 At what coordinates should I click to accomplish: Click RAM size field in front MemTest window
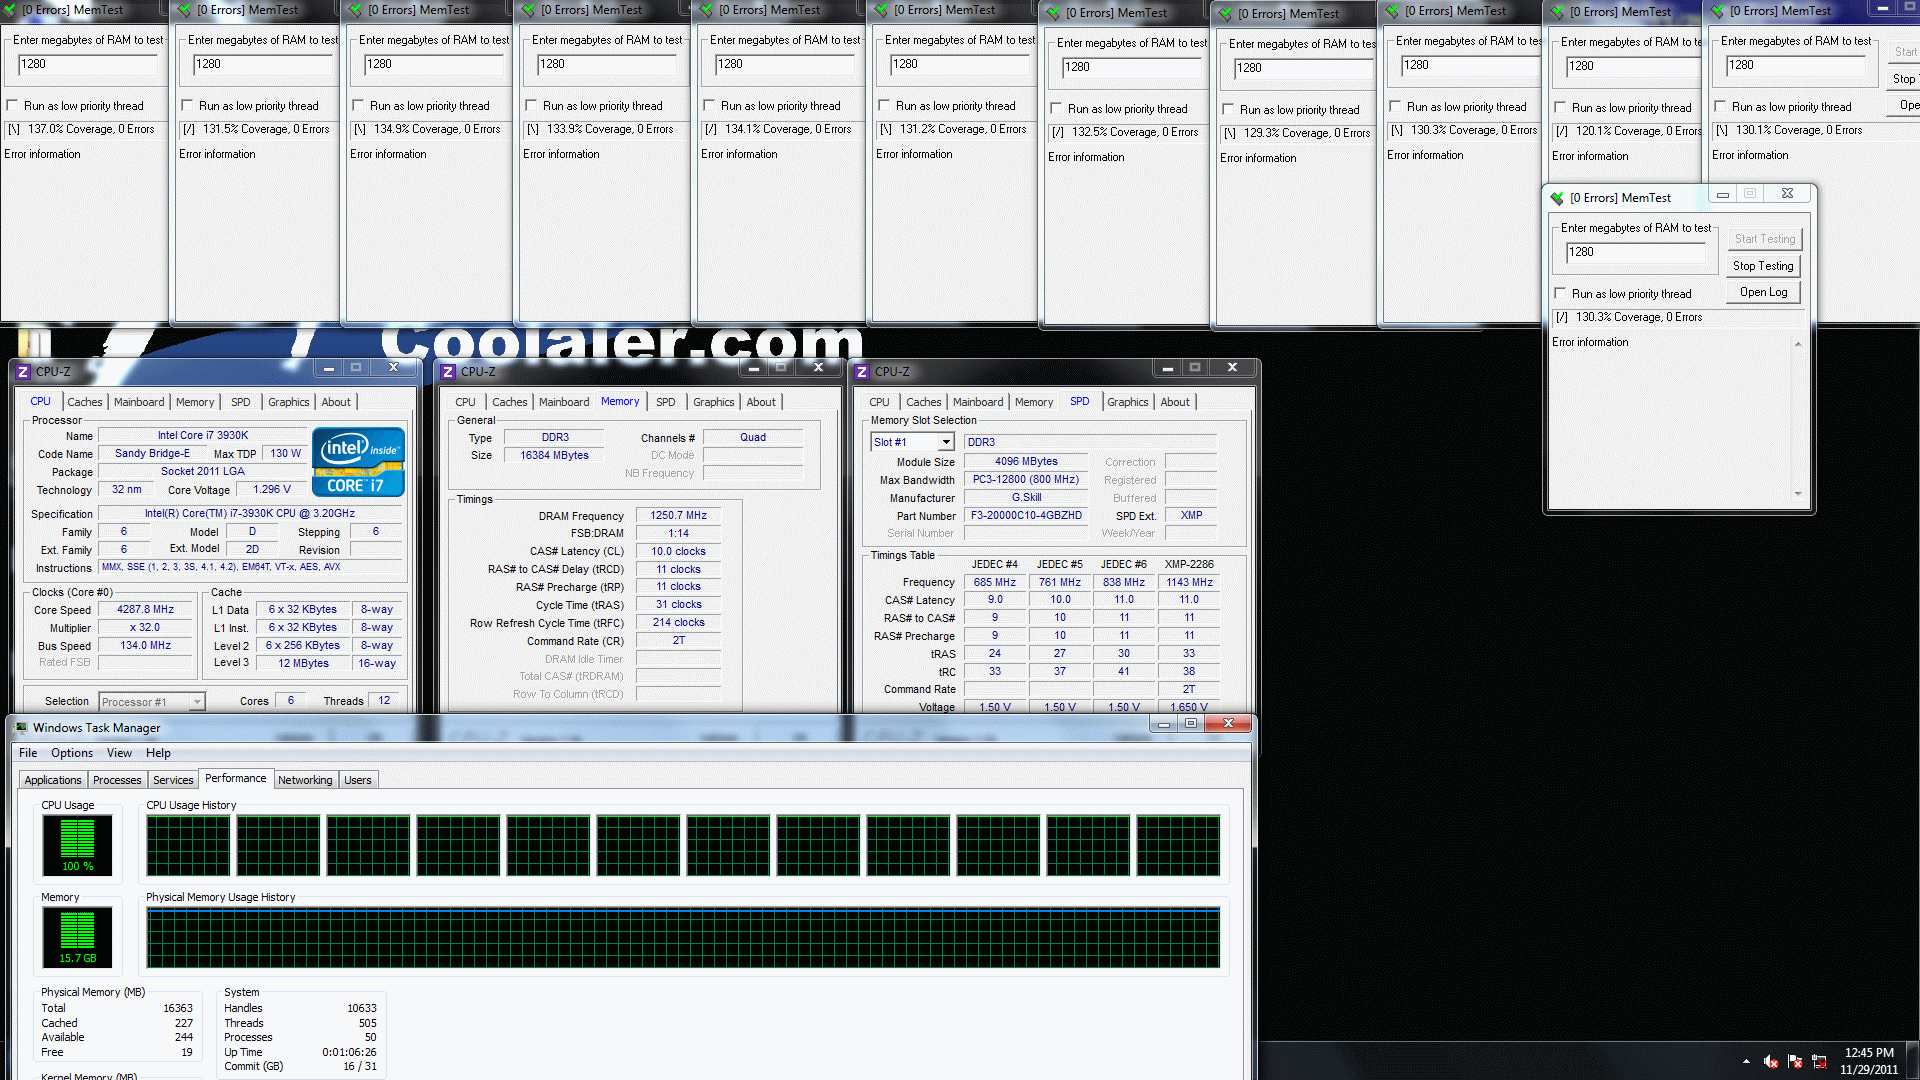(1635, 252)
